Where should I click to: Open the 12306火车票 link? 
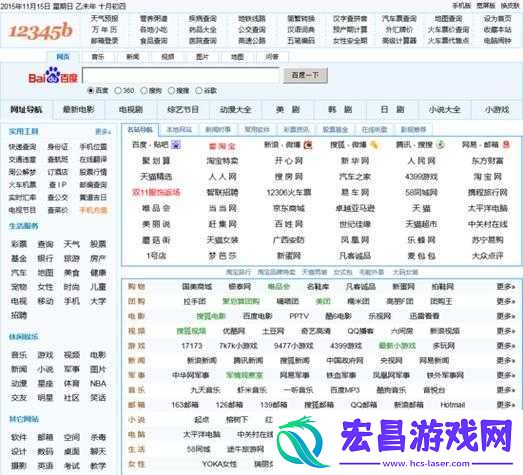[289, 192]
